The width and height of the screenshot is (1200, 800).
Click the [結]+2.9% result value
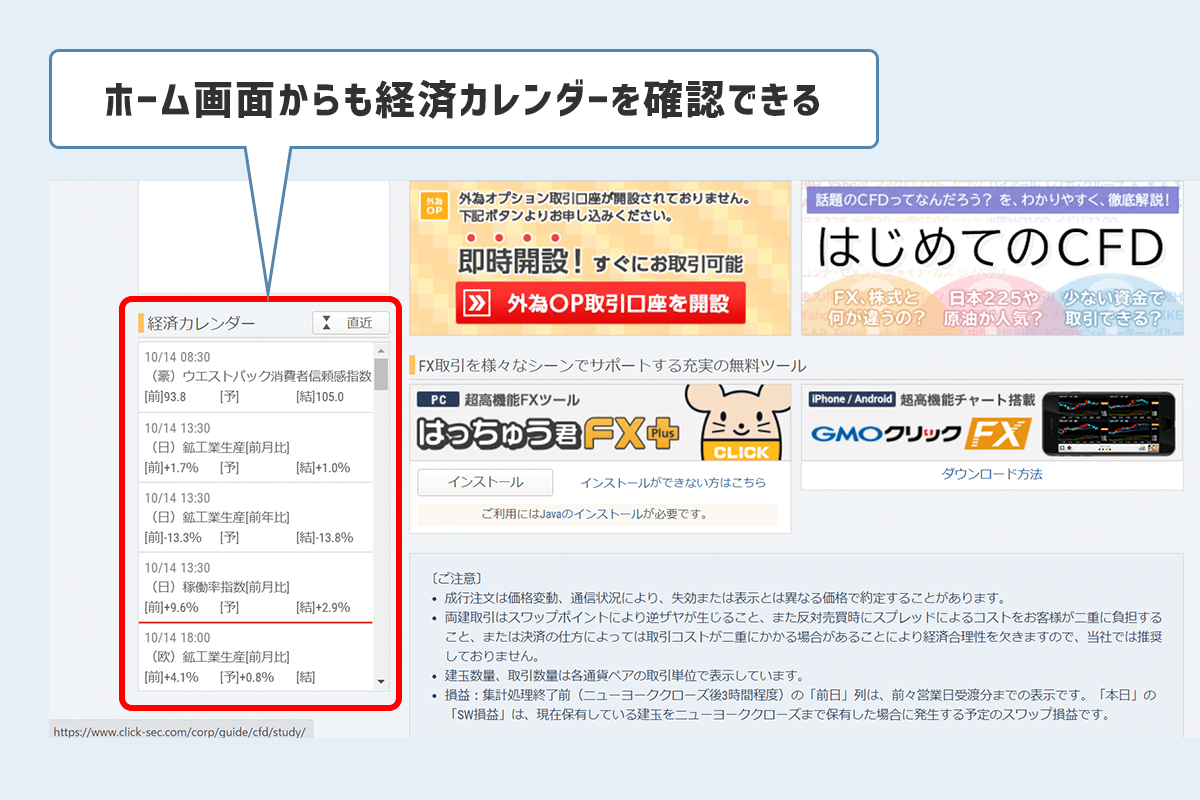pos(323,607)
